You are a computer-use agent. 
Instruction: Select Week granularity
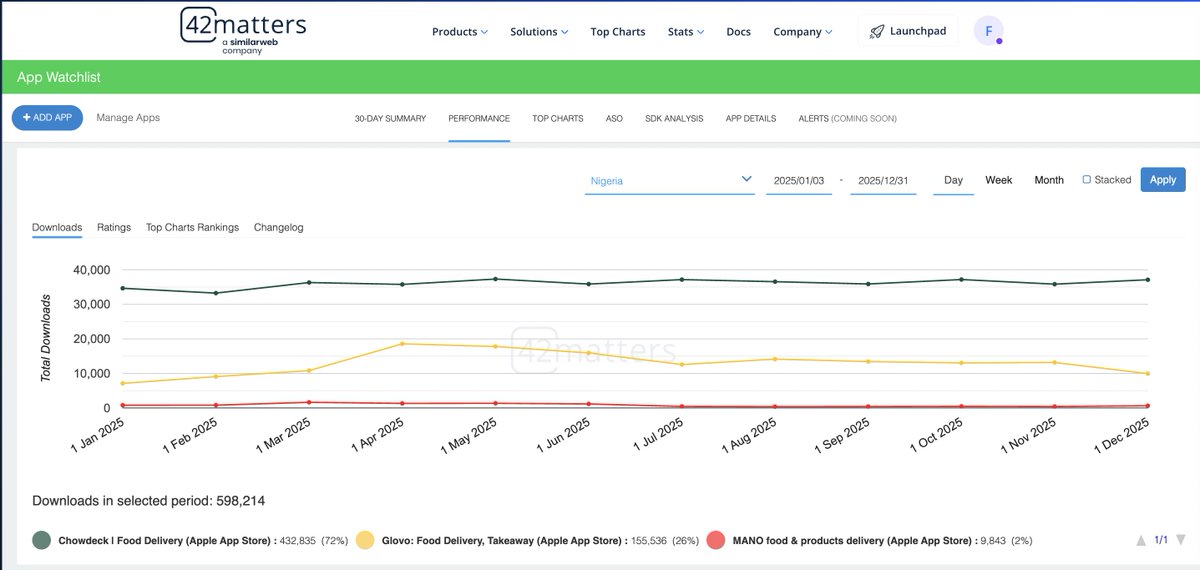999,180
